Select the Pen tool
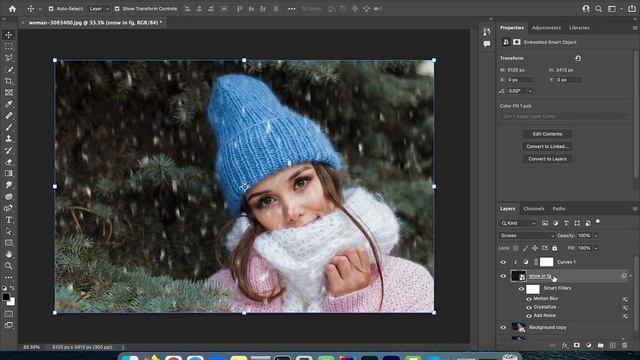Screen dimensions: 640x360 pos(9,208)
